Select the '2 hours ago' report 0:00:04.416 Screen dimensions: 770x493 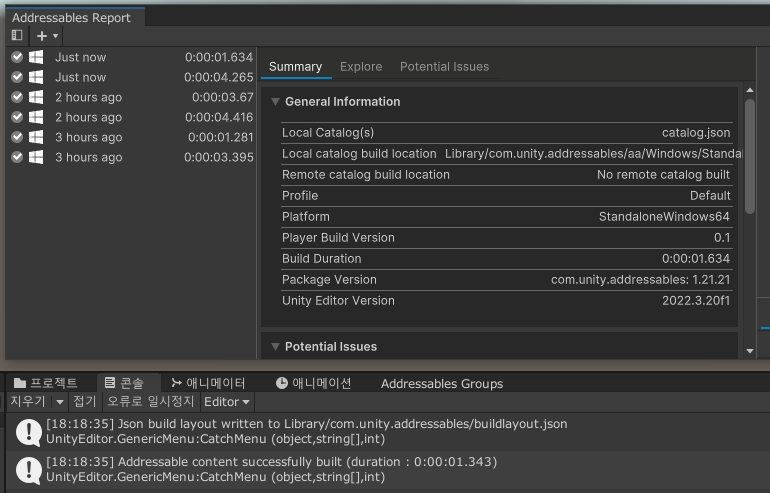132,117
